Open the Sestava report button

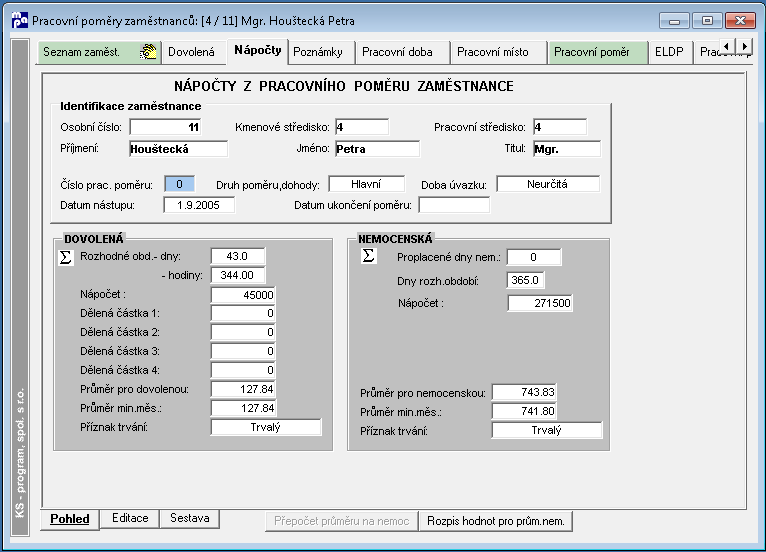click(190, 518)
